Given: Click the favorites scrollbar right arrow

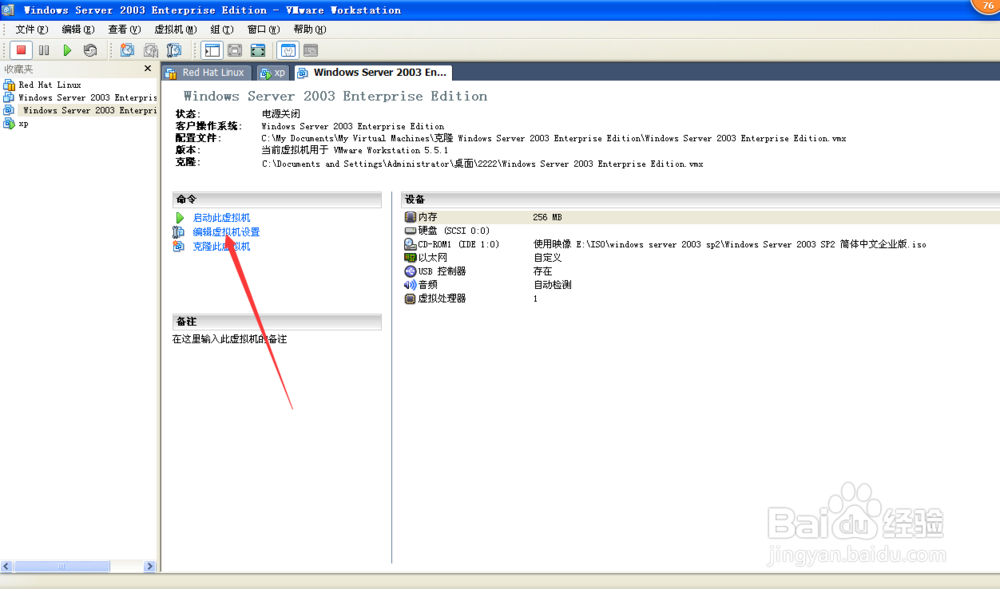Looking at the screenshot, I should coord(150,566).
